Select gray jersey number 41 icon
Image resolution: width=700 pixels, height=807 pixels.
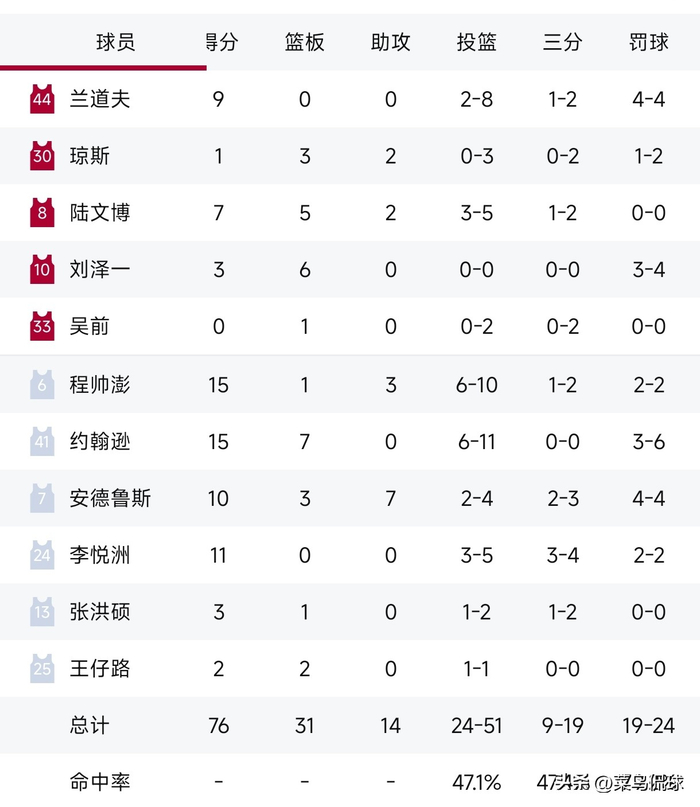click(x=42, y=441)
